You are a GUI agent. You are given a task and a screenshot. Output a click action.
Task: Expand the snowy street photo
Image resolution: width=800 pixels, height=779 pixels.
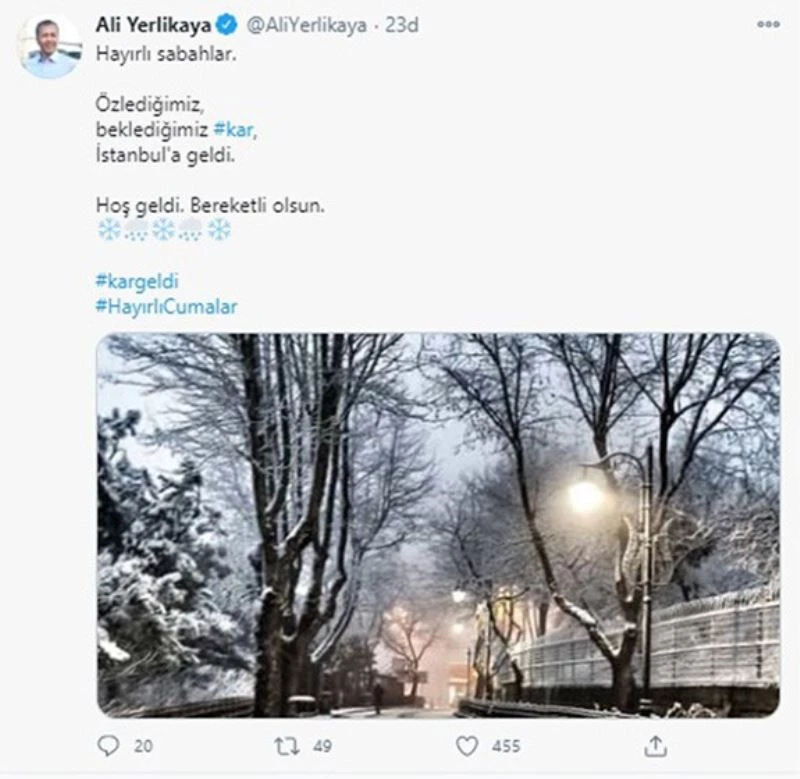click(x=438, y=525)
